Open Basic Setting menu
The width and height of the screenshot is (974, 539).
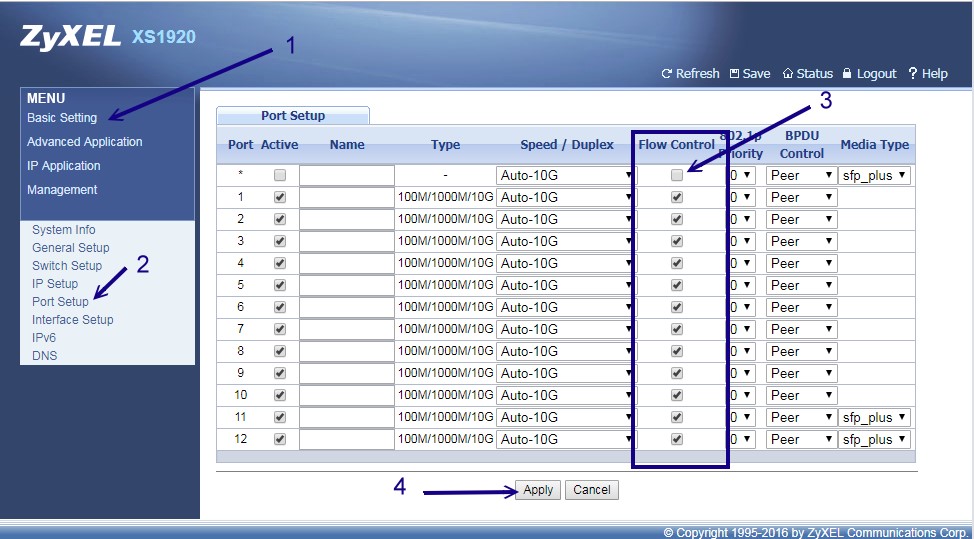tap(62, 118)
